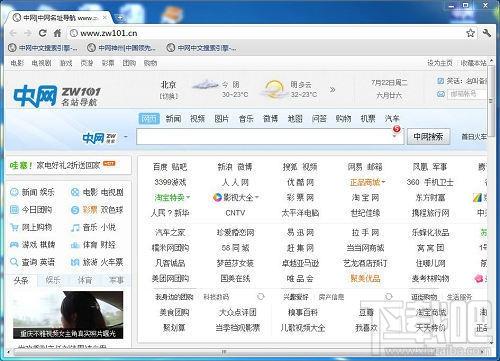This screenshot has height=361, width=500.
Task: Click the 旅游 火车票 map icon
Action: [75, 262]
